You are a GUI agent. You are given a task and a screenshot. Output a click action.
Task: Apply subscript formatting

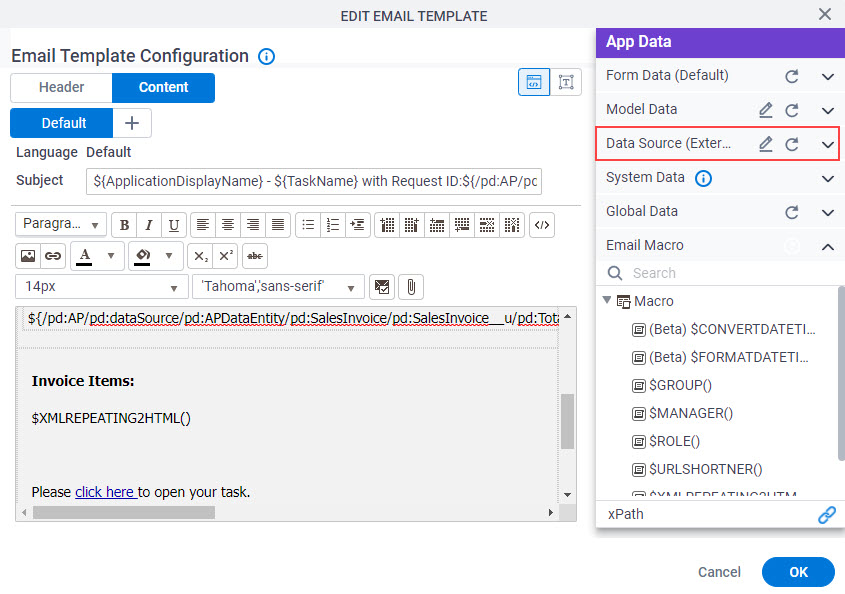pos(200,256)
